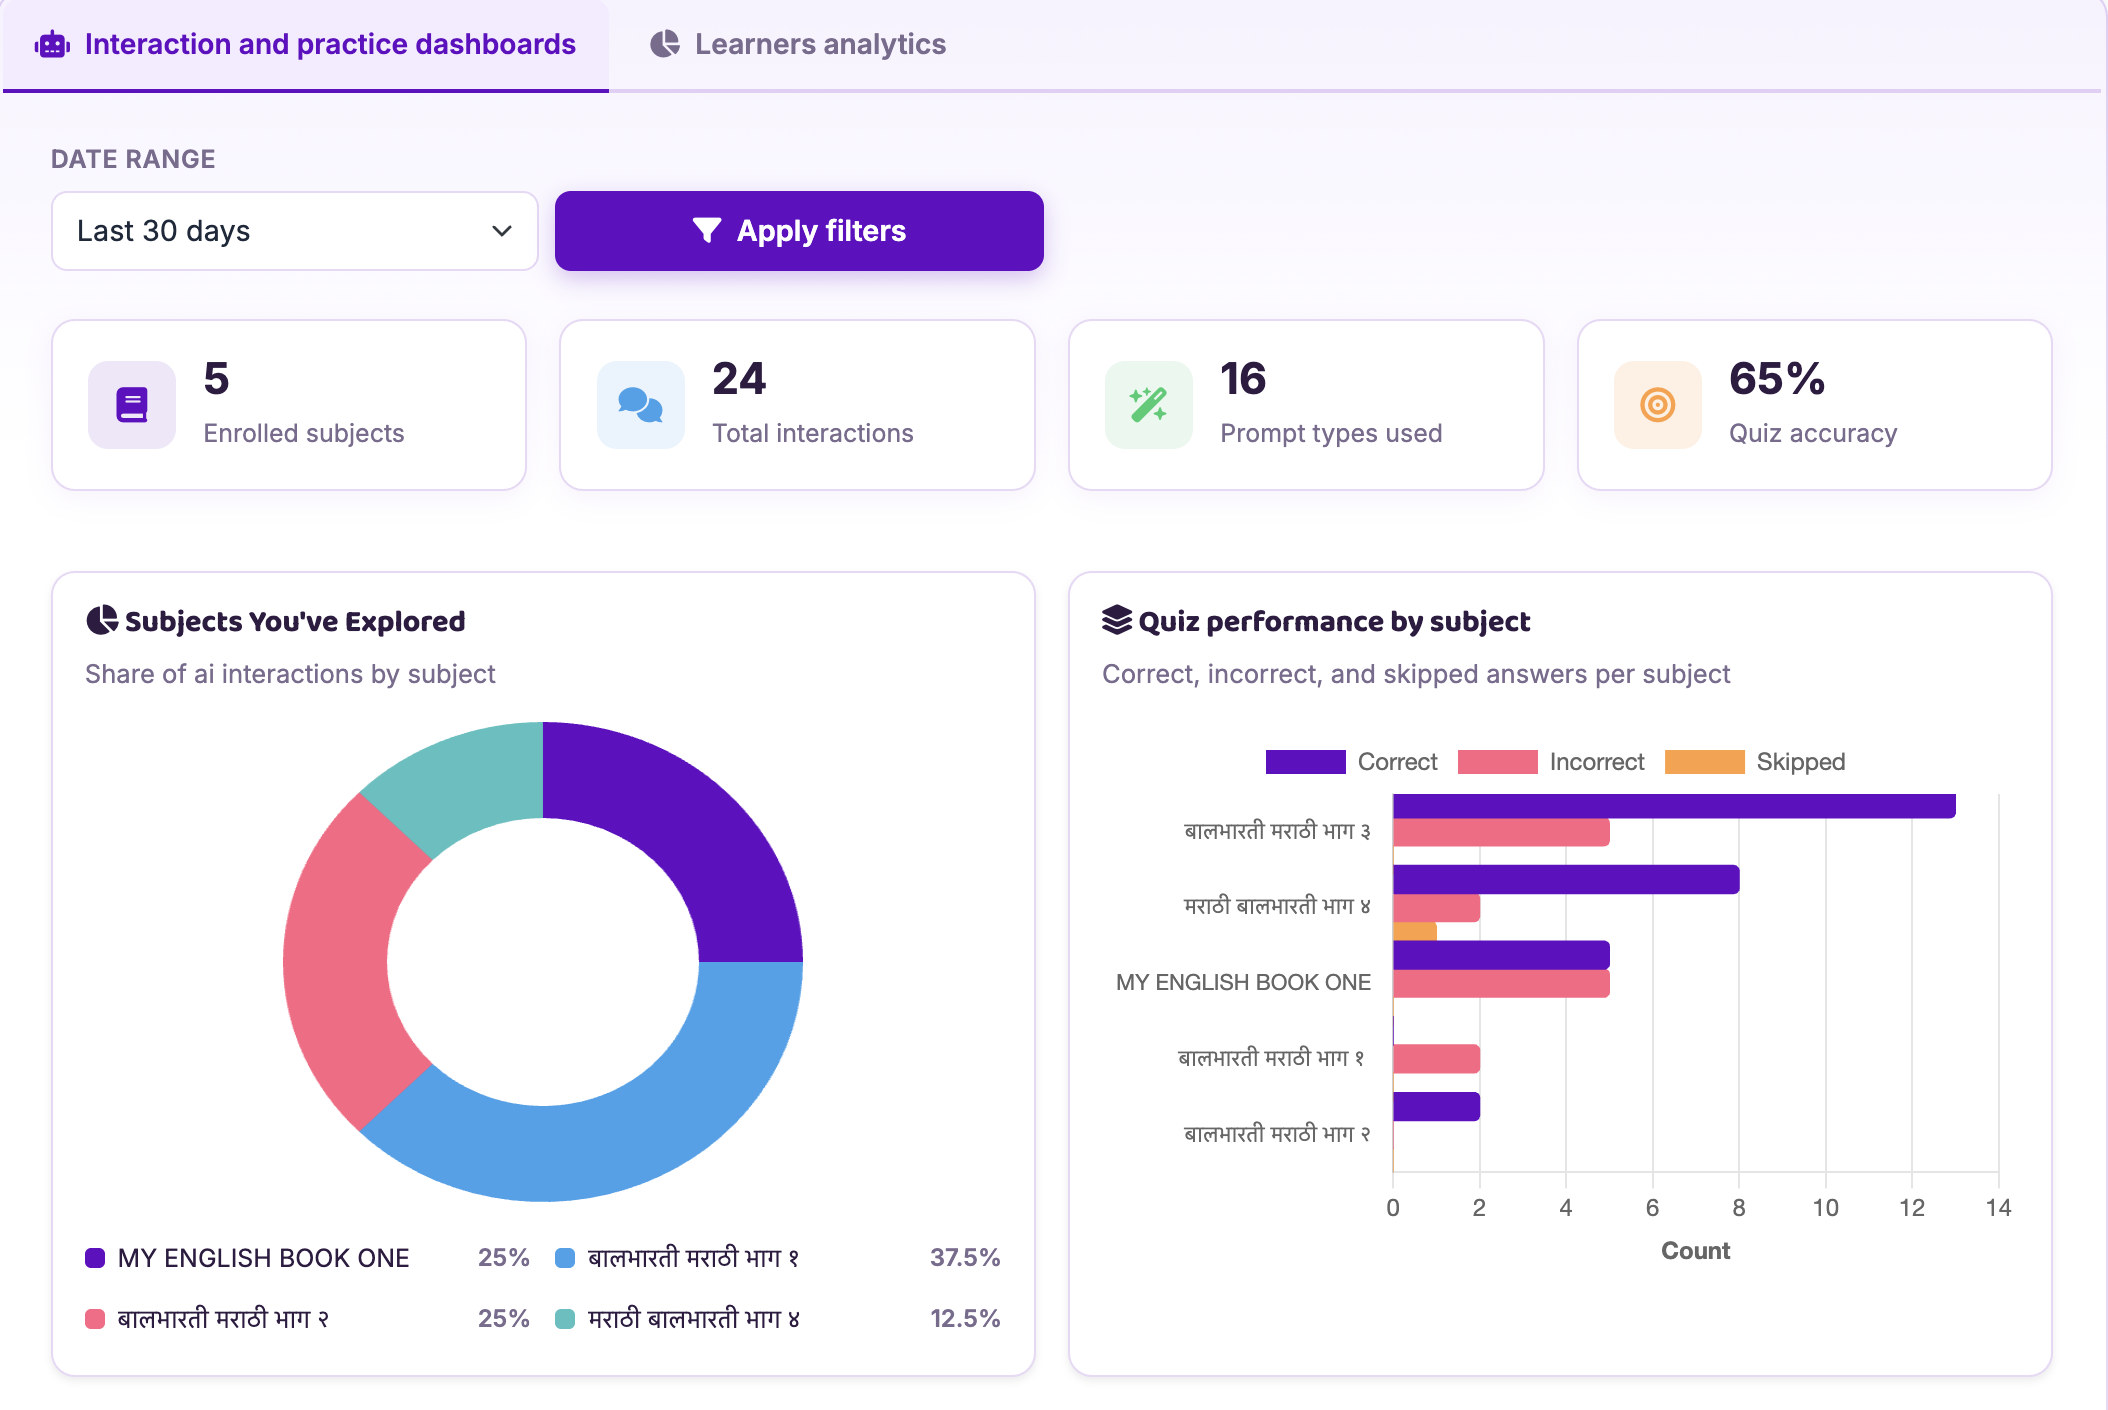Click MY ENGLISH BOOK ONE bar chart axis label

(x=1243, y=983)
